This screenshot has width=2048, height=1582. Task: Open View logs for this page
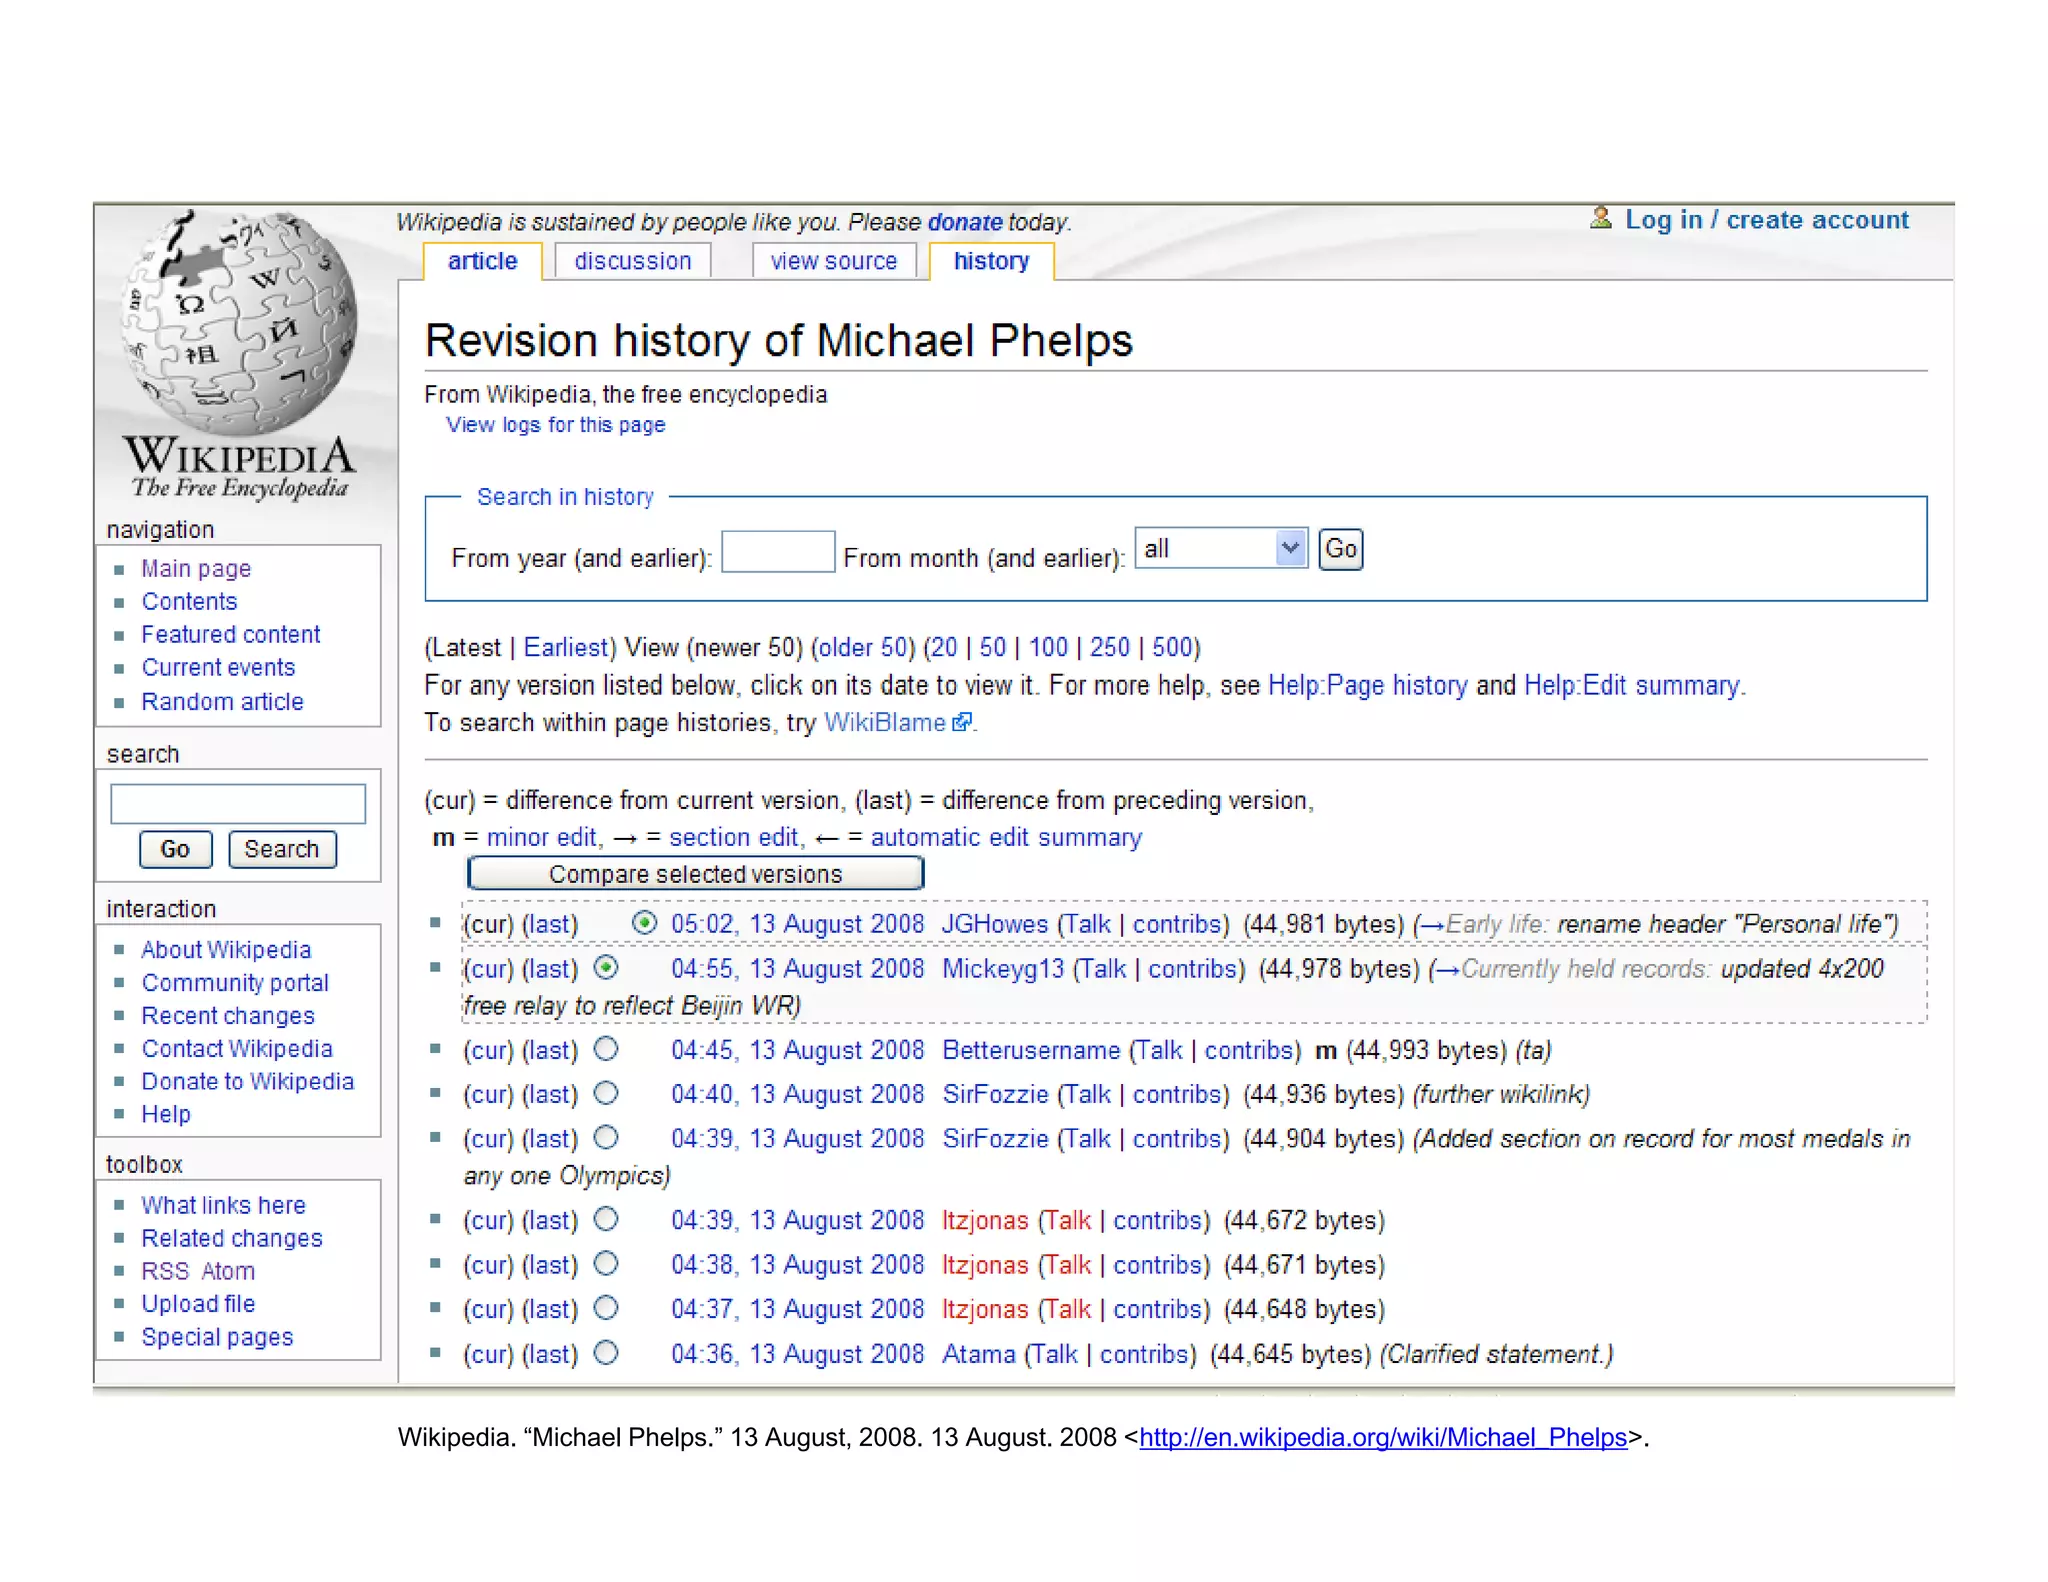(555, 425)
